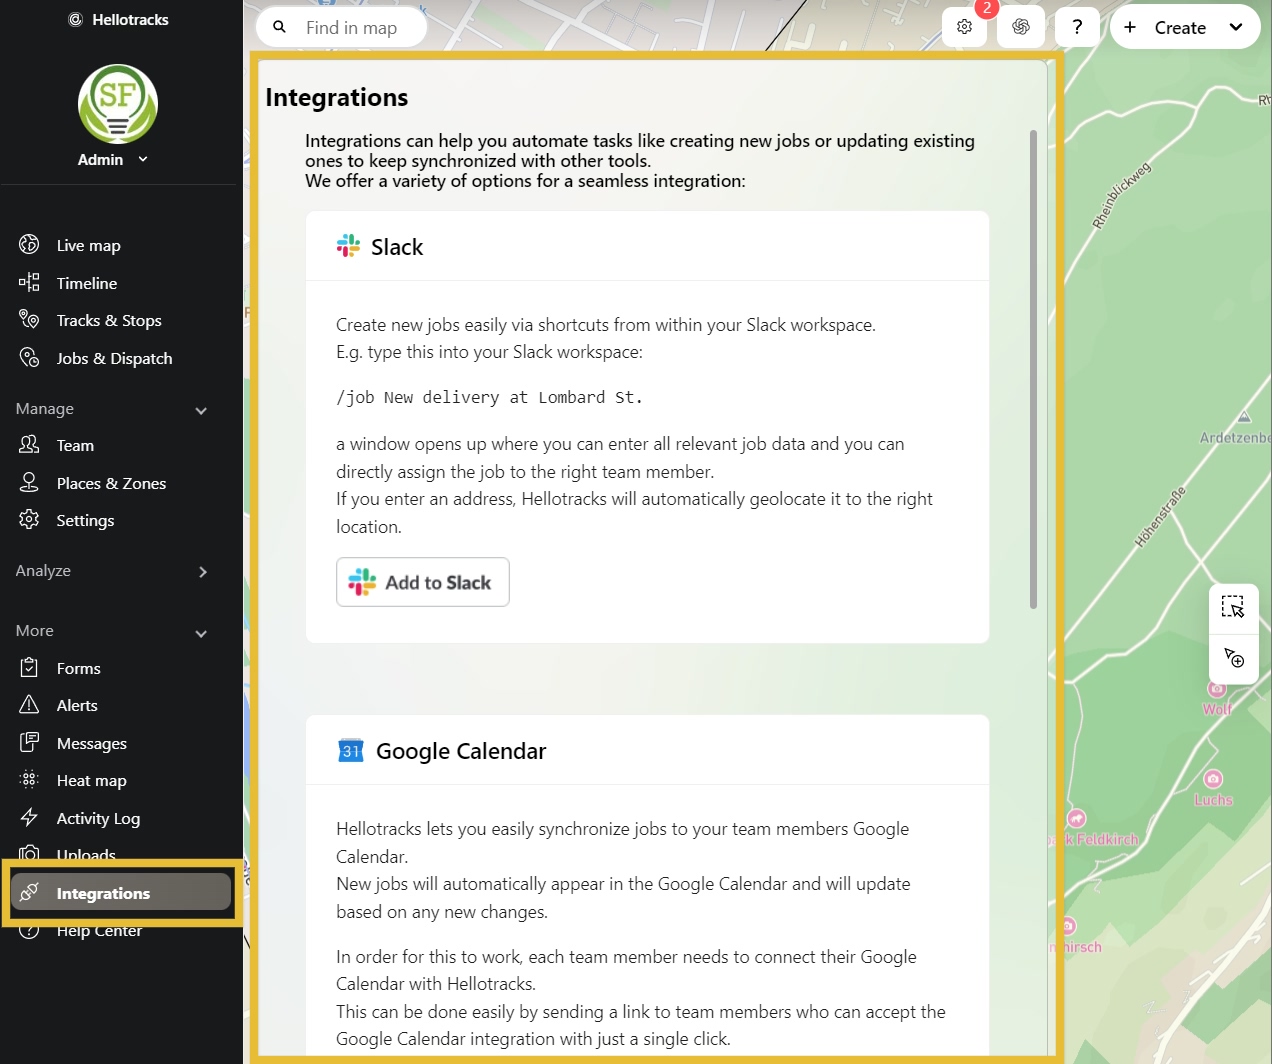The width and height of the screenshot is (1272, 1064).
Task: Click the question mark help button
Action: click(x=1077, y=27)
